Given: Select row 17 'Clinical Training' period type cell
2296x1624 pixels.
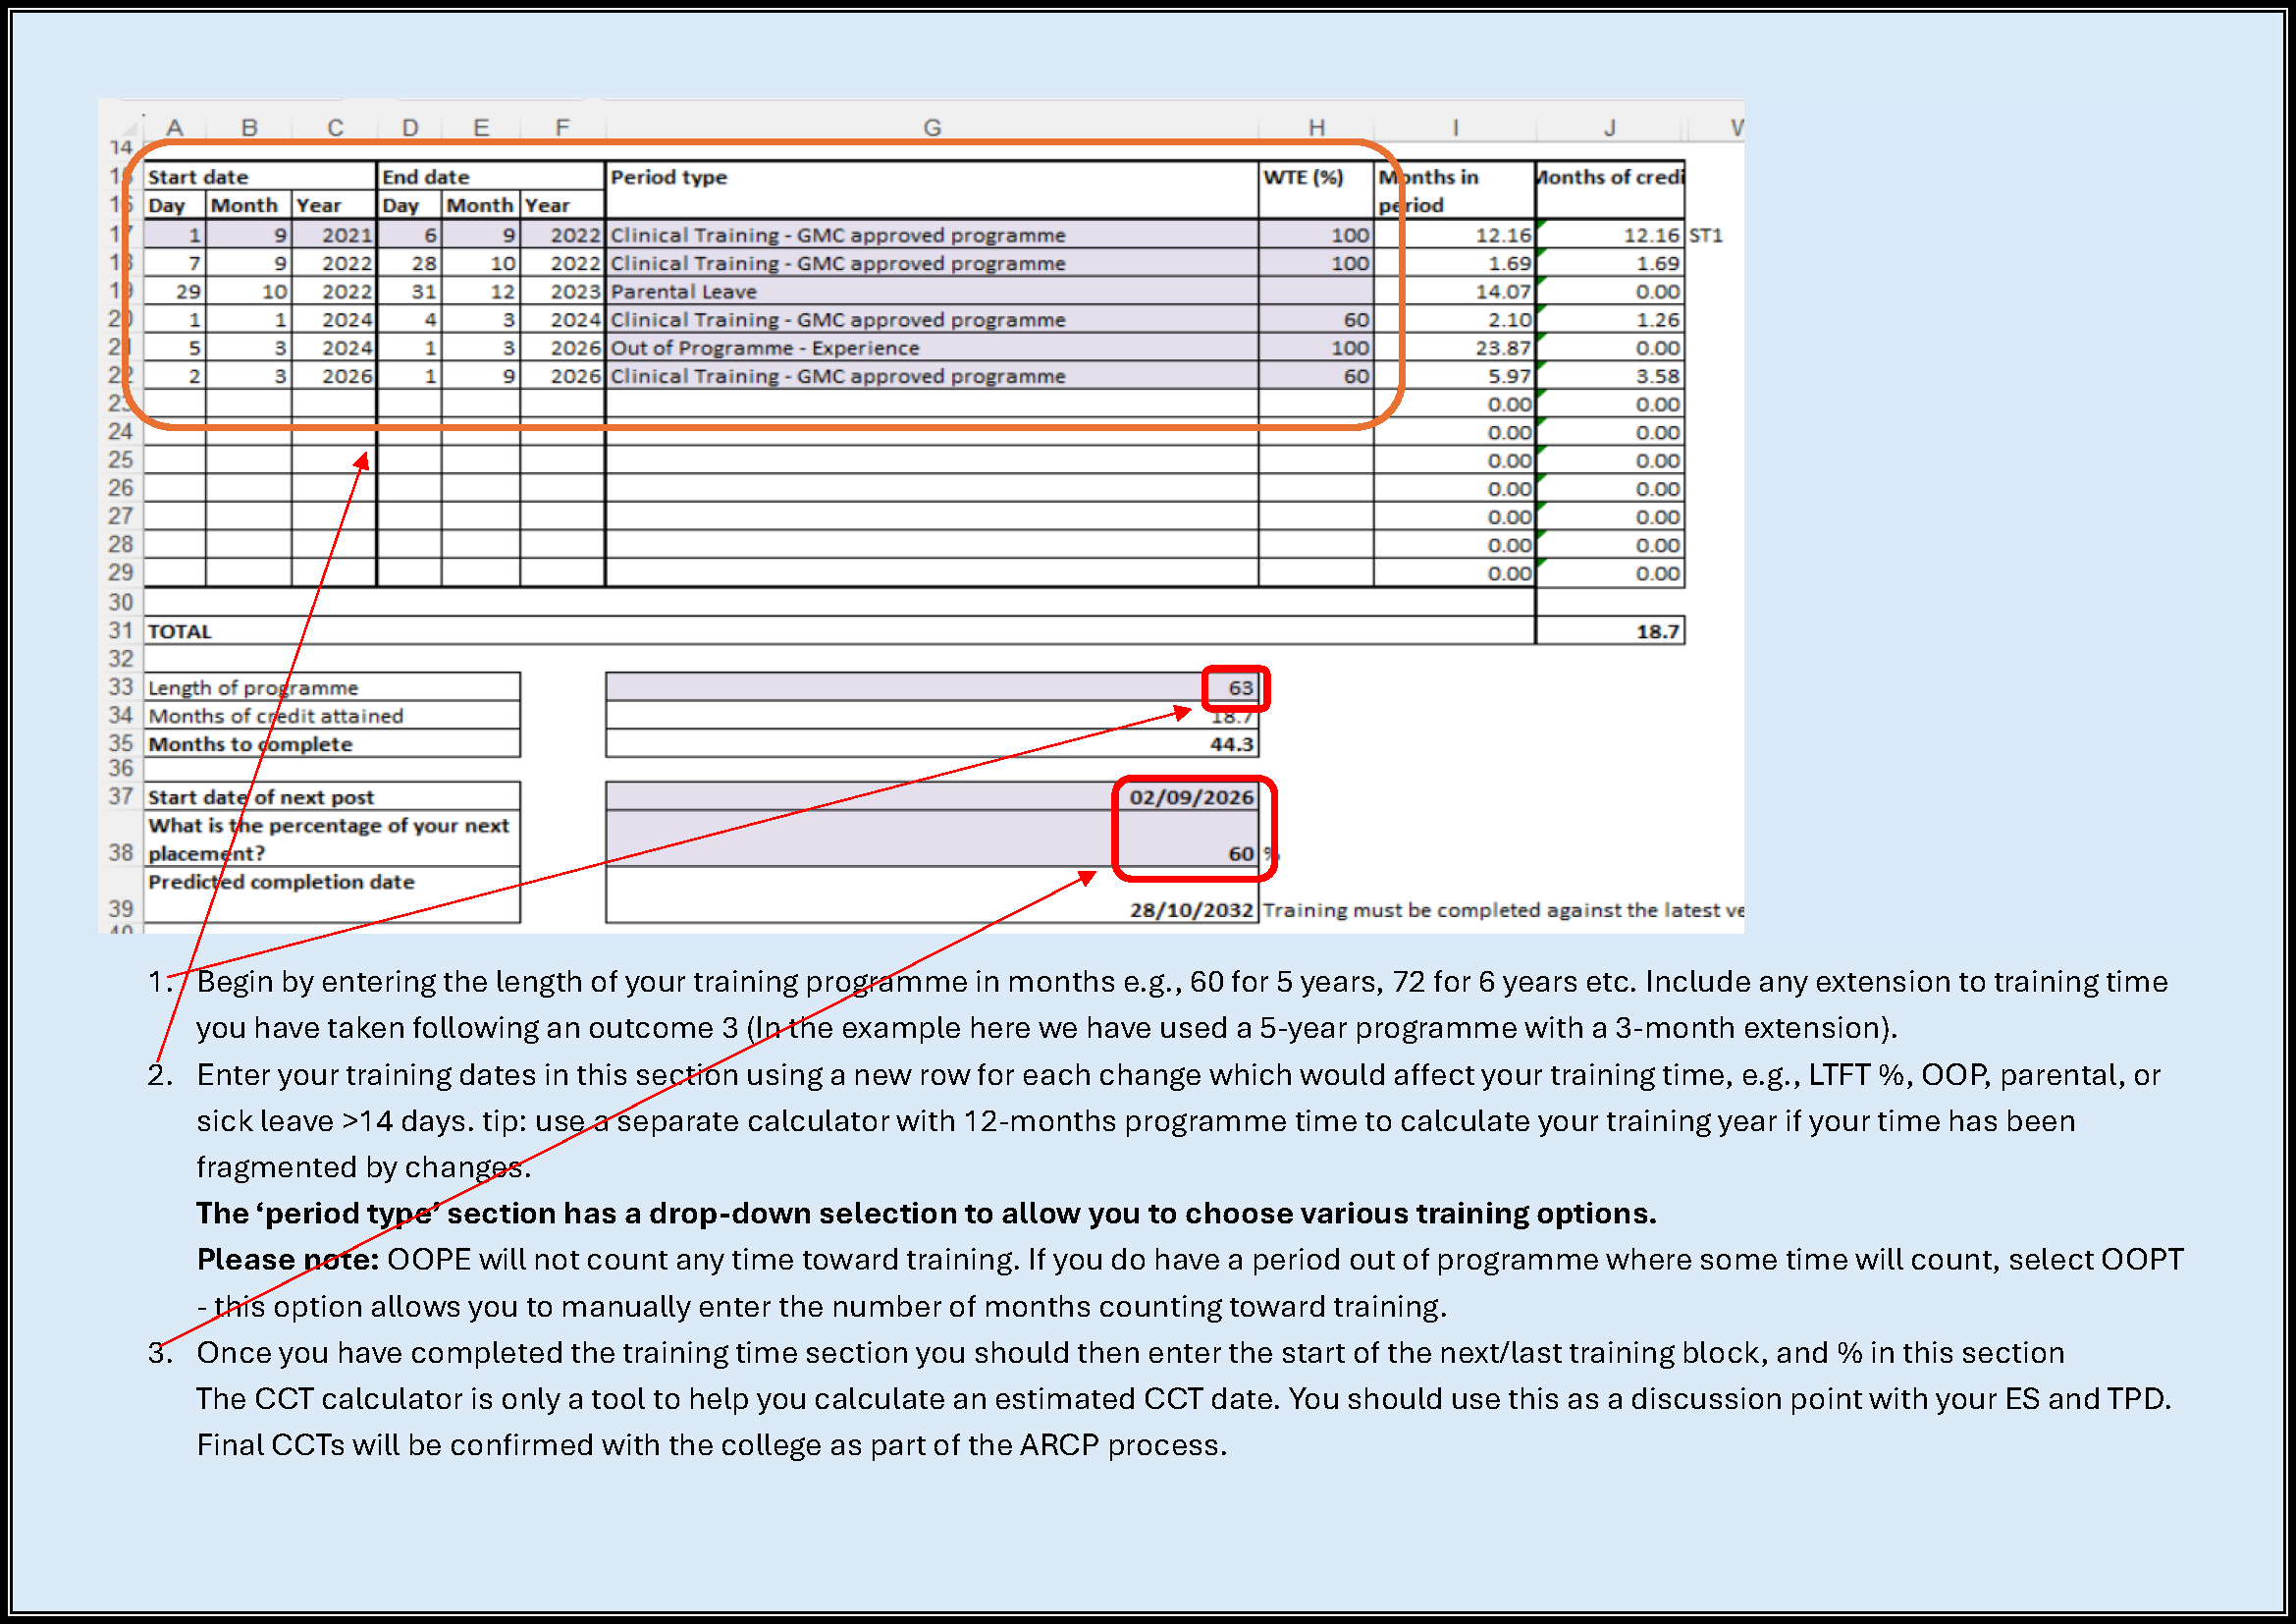Looking at the screenshot, I should (931, 235).
